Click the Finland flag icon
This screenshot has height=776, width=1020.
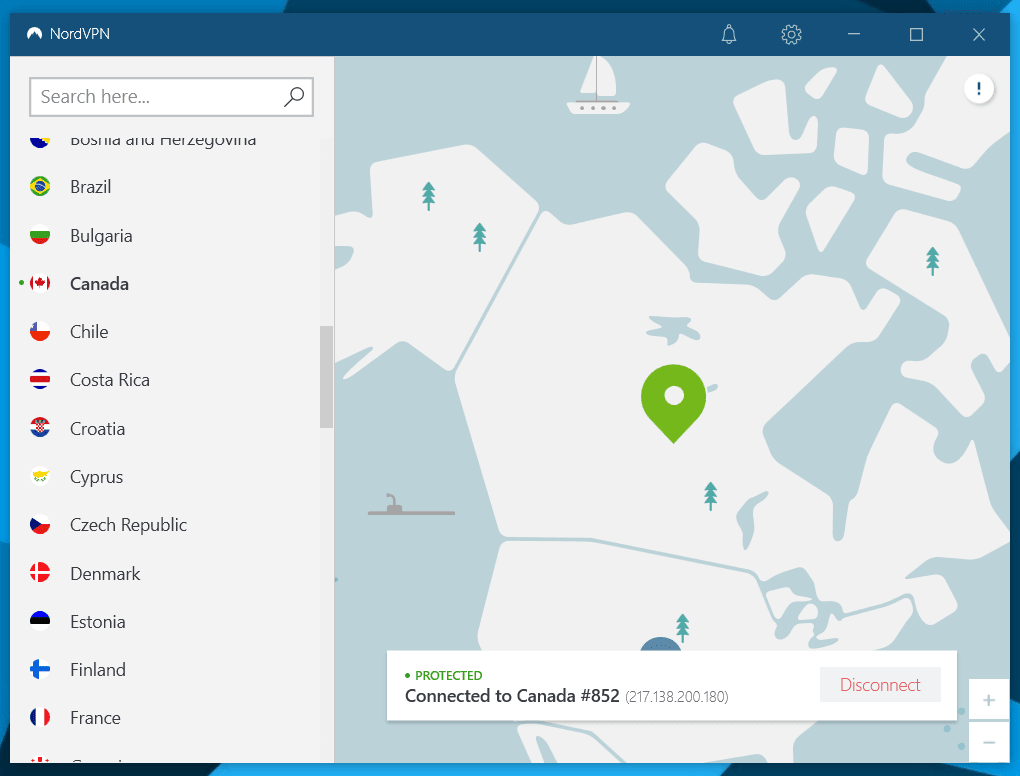point(40,669)
